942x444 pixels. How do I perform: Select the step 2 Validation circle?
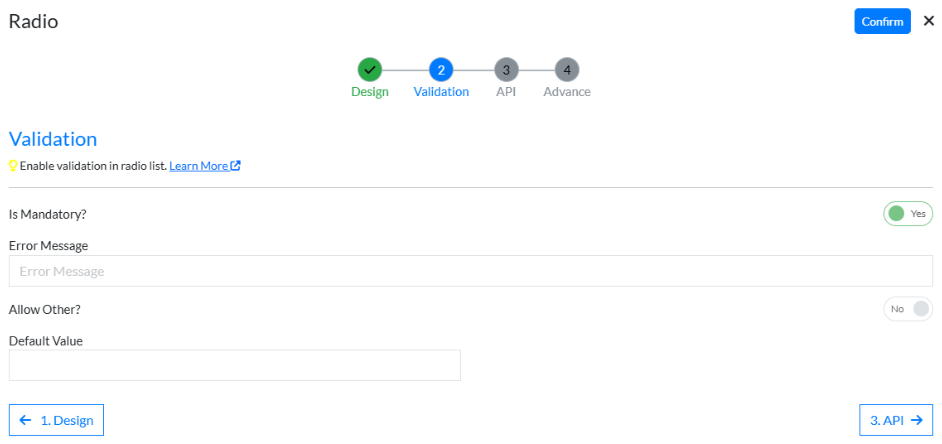pos(441,70)
